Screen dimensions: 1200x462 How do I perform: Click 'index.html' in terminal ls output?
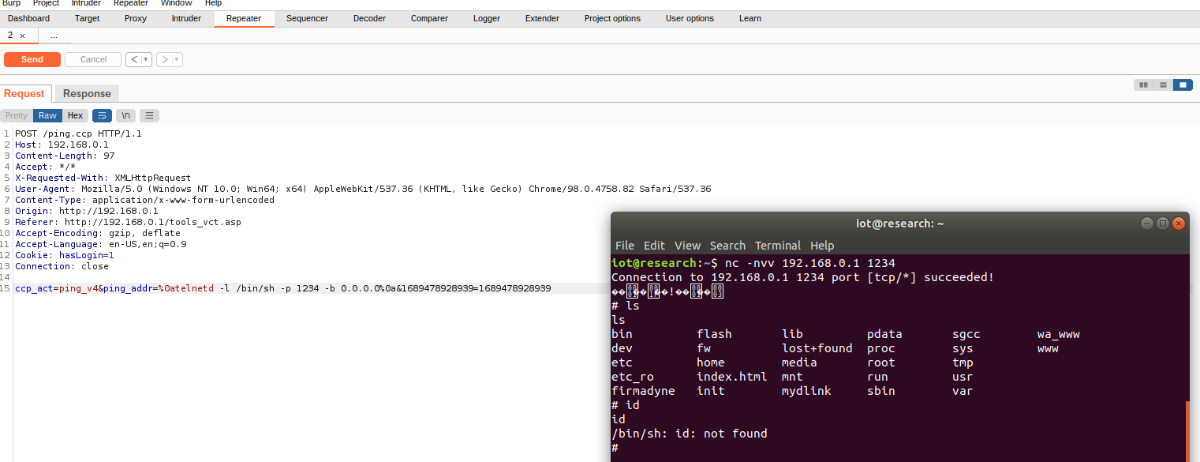(732, 377)
